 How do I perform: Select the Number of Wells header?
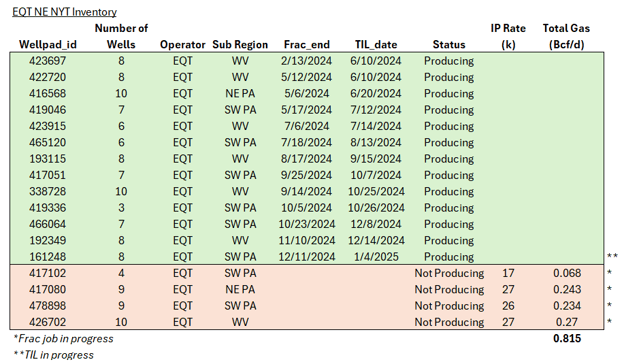coord(121,36)
